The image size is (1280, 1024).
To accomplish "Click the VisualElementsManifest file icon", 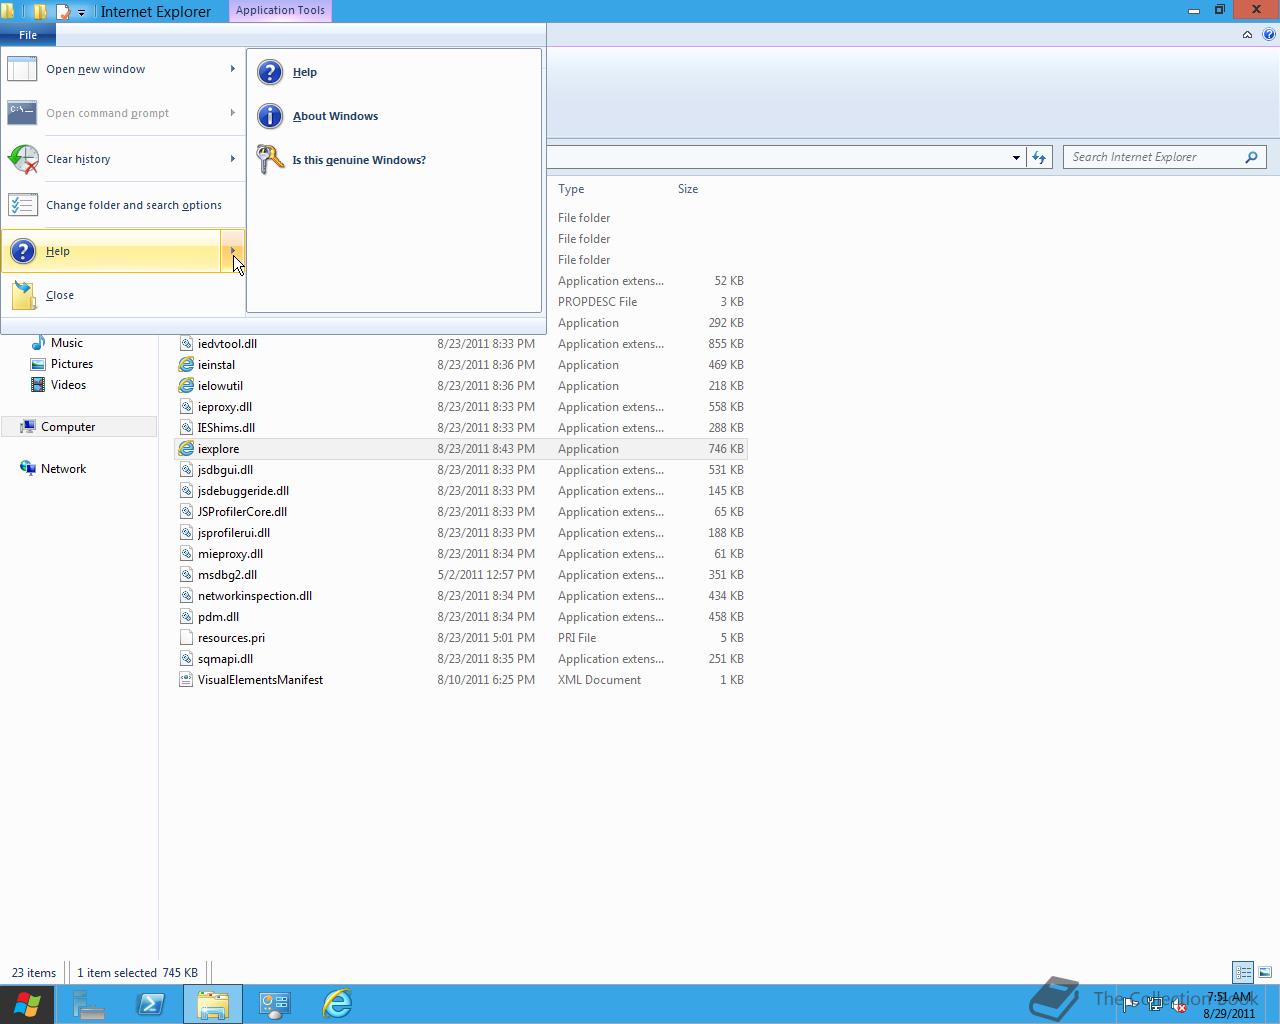I will (186, 680).
